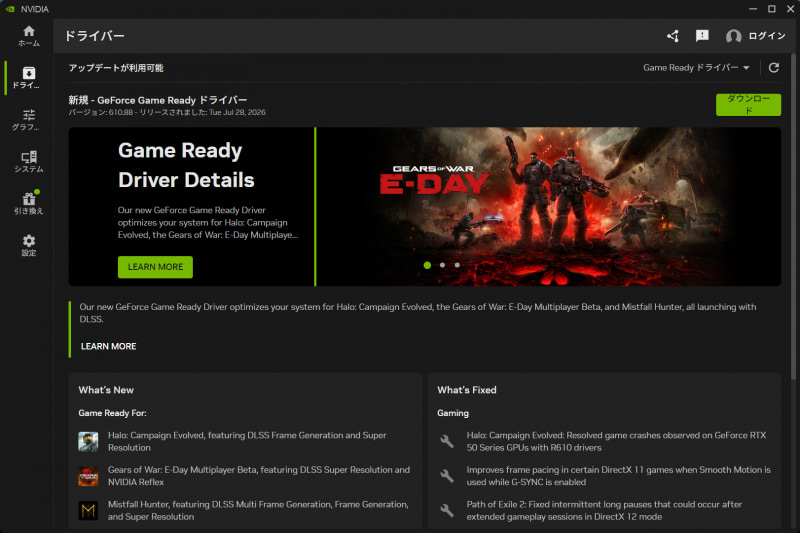This screenshot has height=533, width=800.
Task: Click the Gears of War E-Day banner image
Action: (x=548, y=206)
